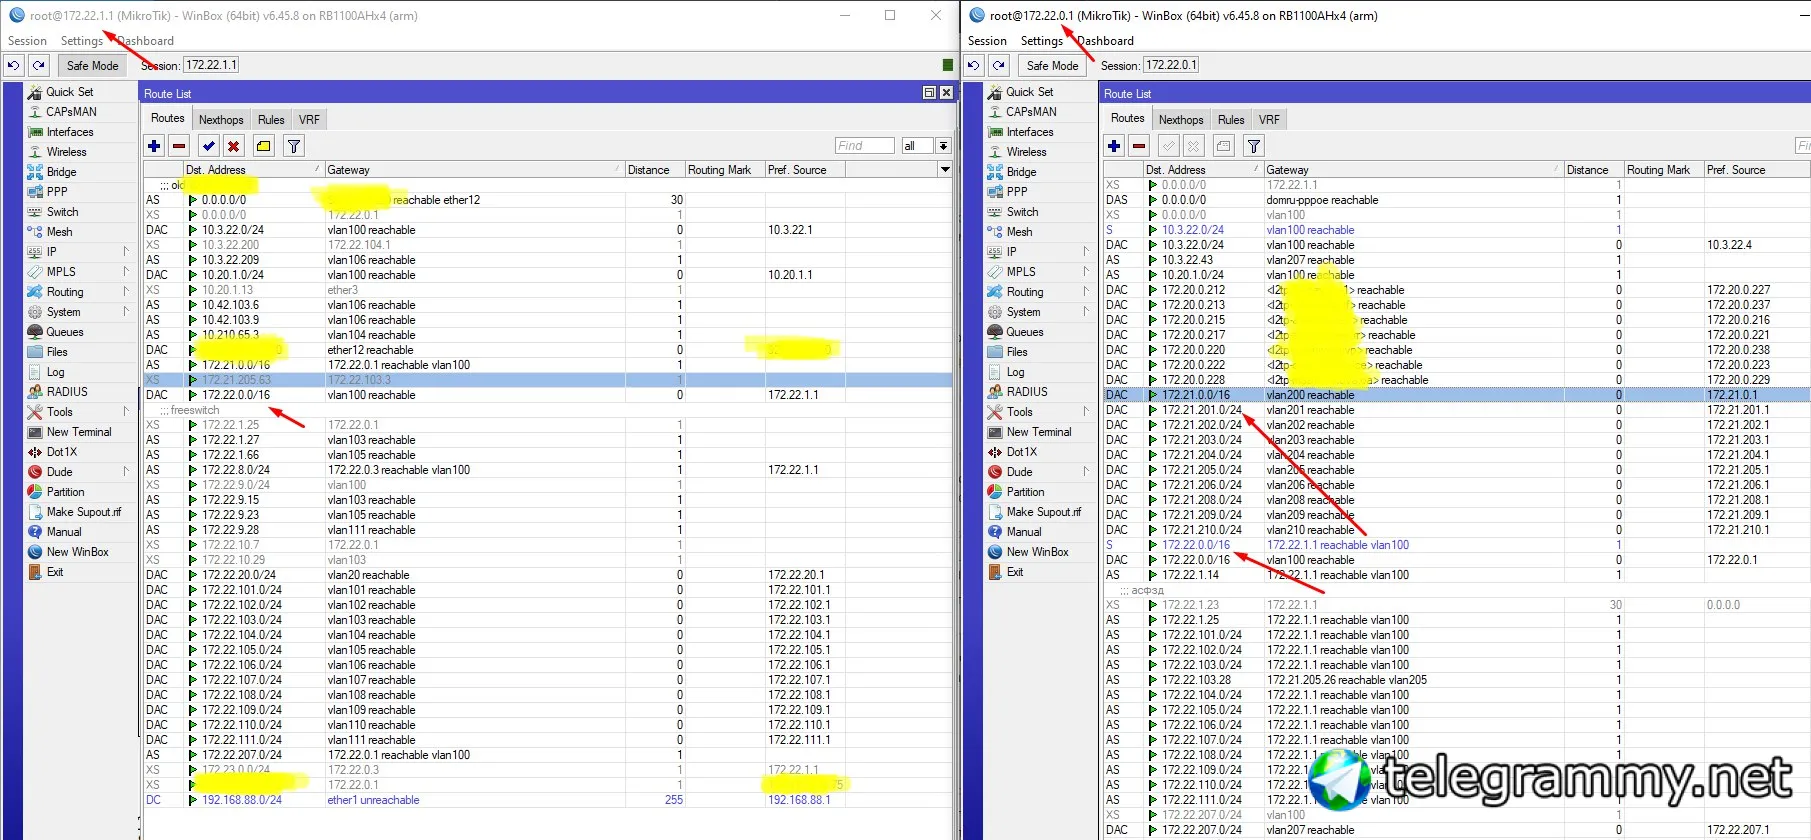This screenshot has width=1811, height=840.
Task: Expand the IP submenu in the 172.22.0.1 sidebar
Action: [x=1086, y=252]
